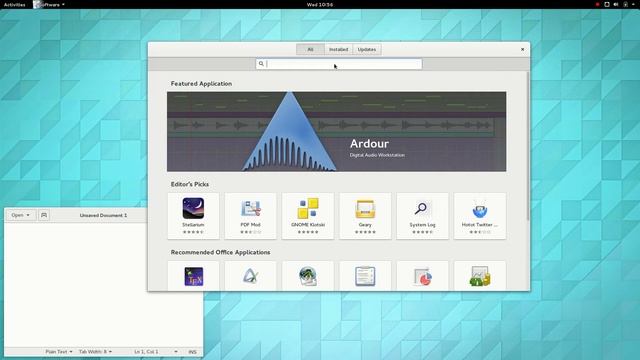This screenshot has height=360, width=640.
Task: Click the square accessibility icon in top bar
Action: (607, 4)
